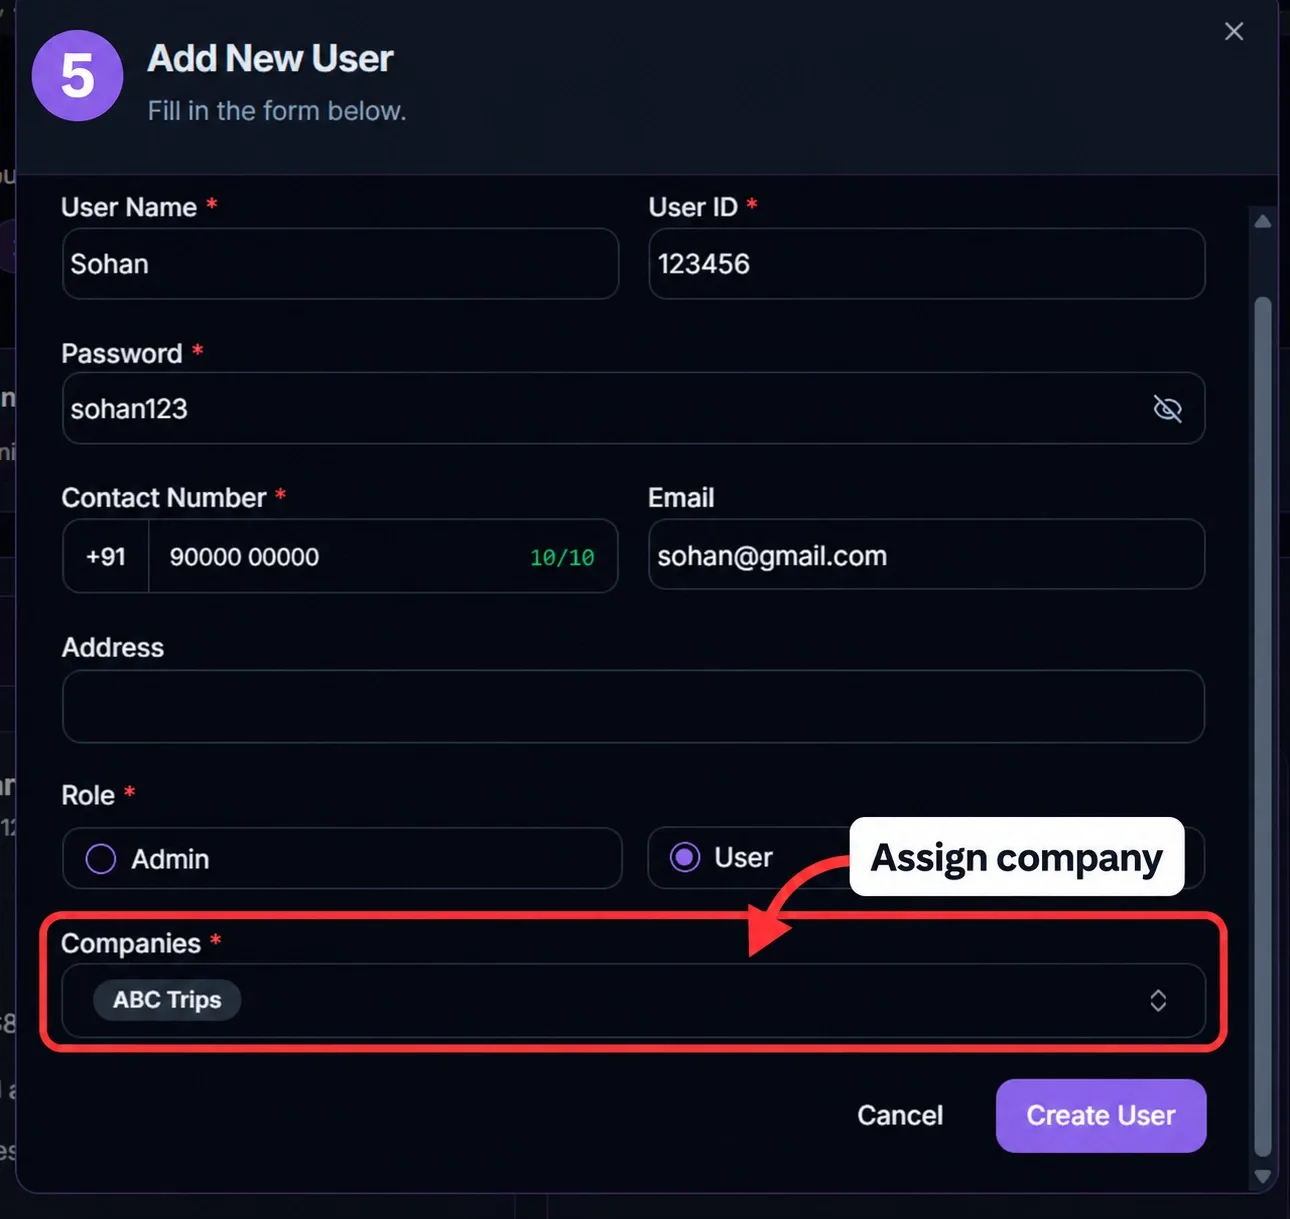Click the scrollbar down arrow
The image size is (1290, 1219).
point(1263,1177)
